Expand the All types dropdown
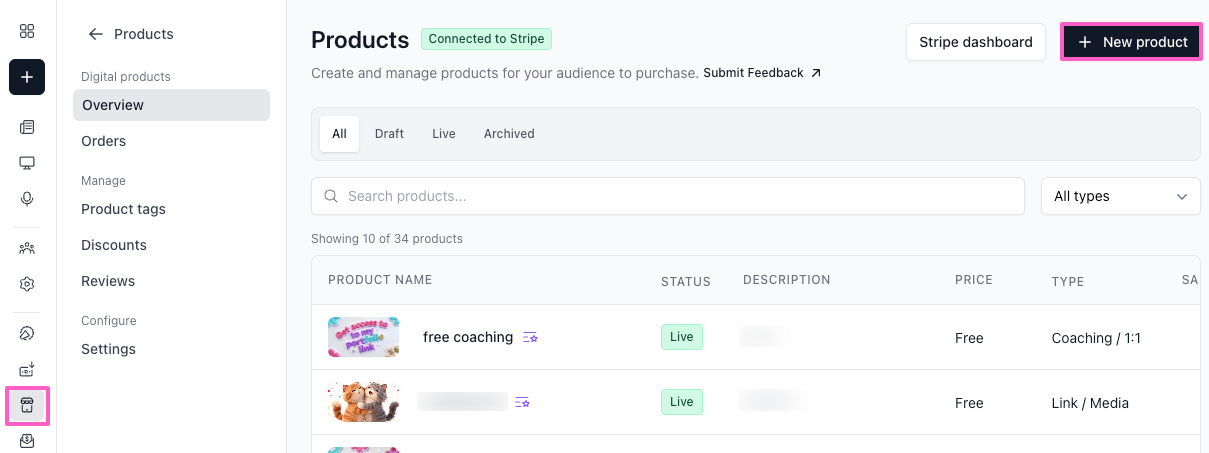 [x=1120, y=196]
